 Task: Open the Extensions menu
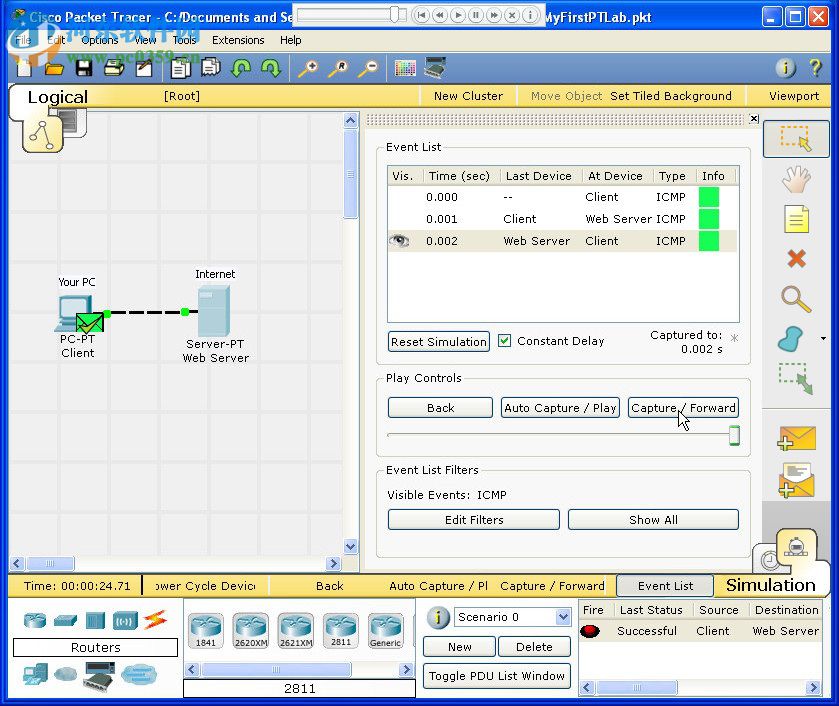238,40
